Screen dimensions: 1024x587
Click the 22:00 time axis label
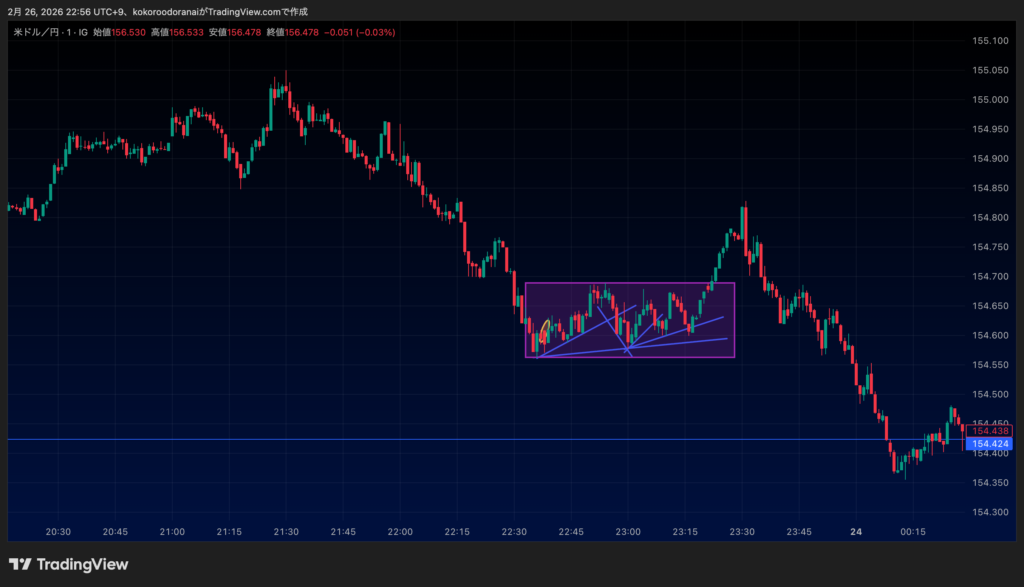click(401, 532)
